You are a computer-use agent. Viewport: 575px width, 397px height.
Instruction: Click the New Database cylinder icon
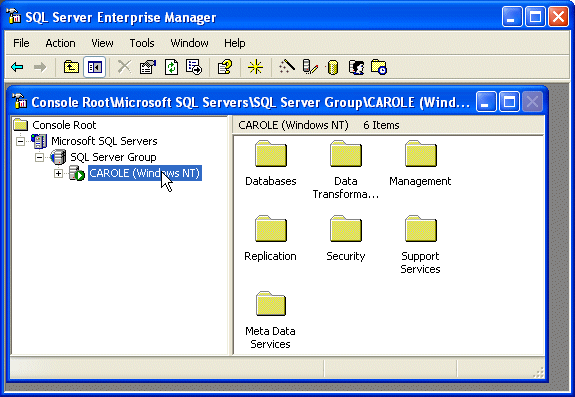(x=333, y=67)
